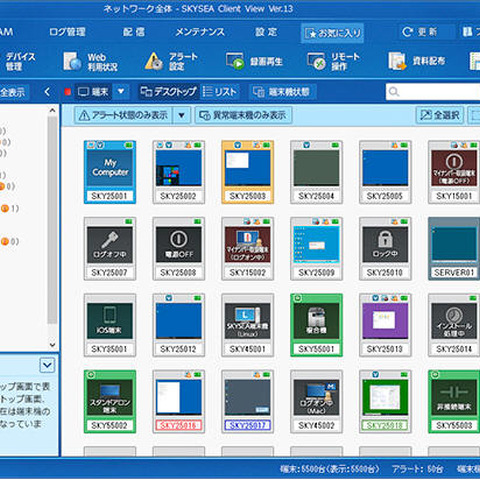The width and height of the screenshot is (480, 480).
Task: Show 端末機状態 view
Action: pos(282,92)
